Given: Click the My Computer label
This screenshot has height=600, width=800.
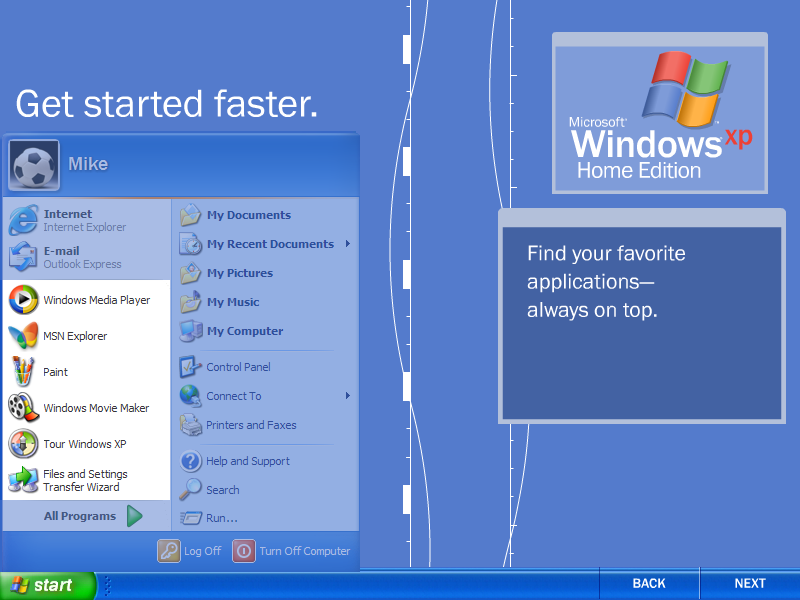Looking at the screenshot, I should click(245, 331).
